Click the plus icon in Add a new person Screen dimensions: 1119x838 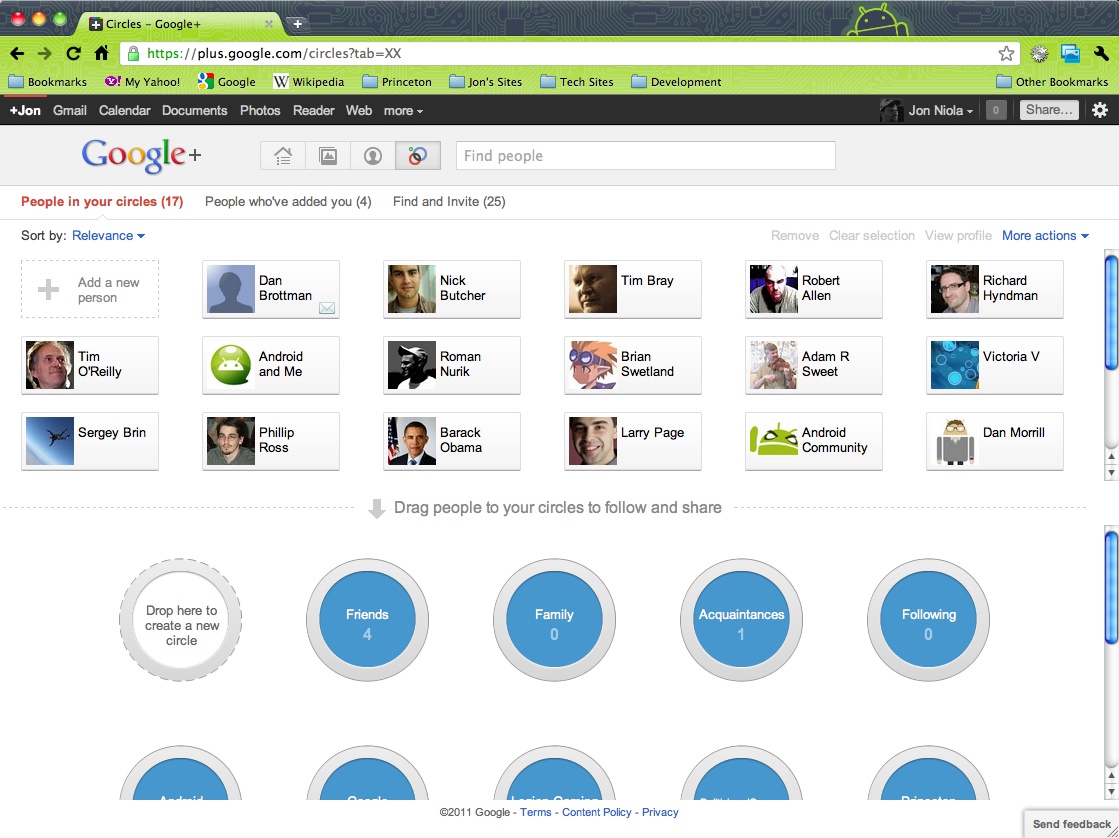(x=48, y=289)
